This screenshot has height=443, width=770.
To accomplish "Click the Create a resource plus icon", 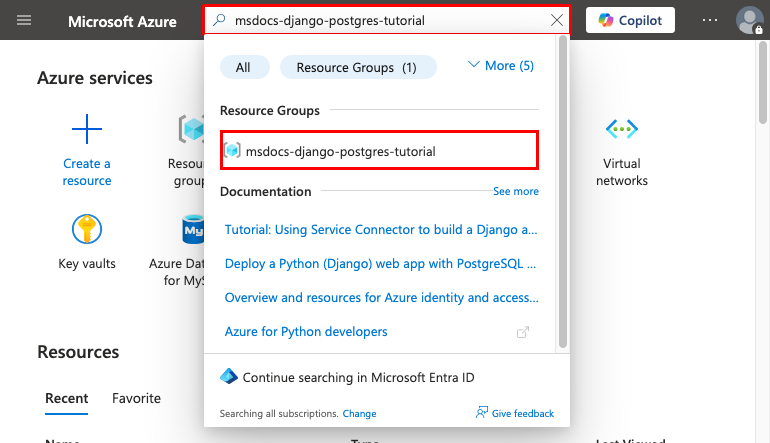I will (87, 129).
